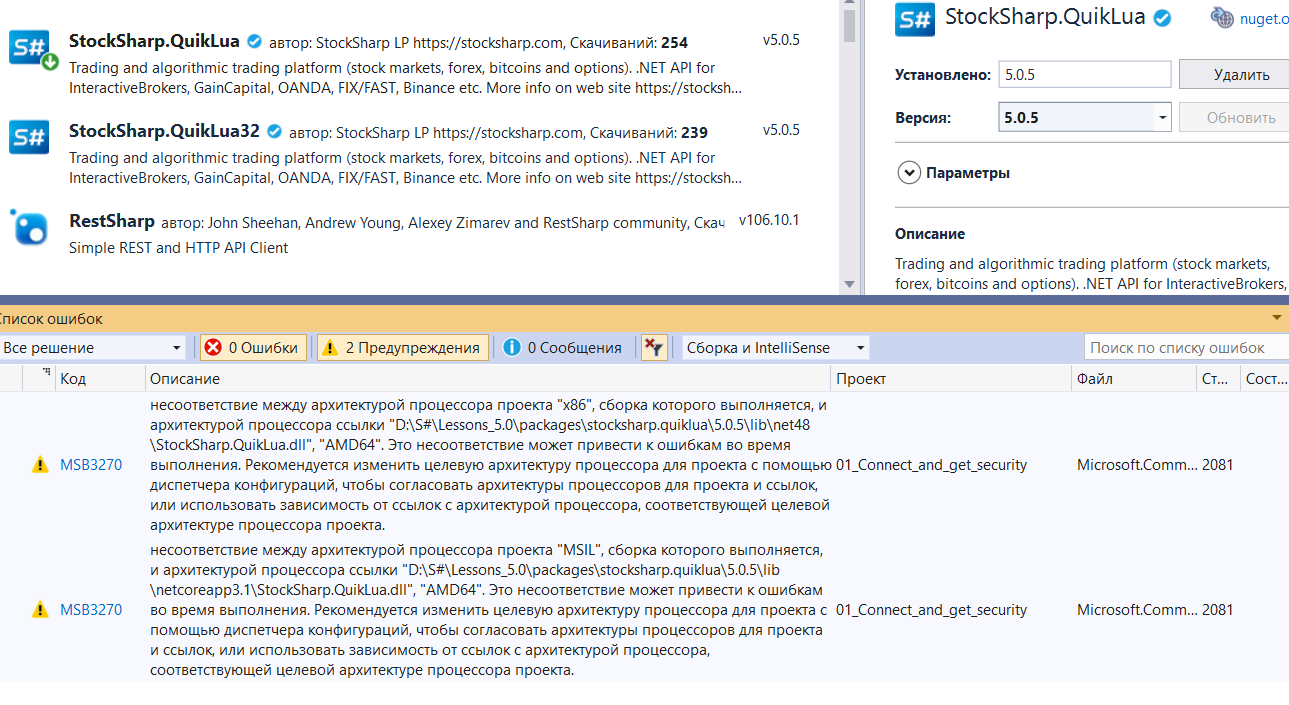1289x705 pixels.
Task: Open the Все решение scope dropdown
Action: 94,347
